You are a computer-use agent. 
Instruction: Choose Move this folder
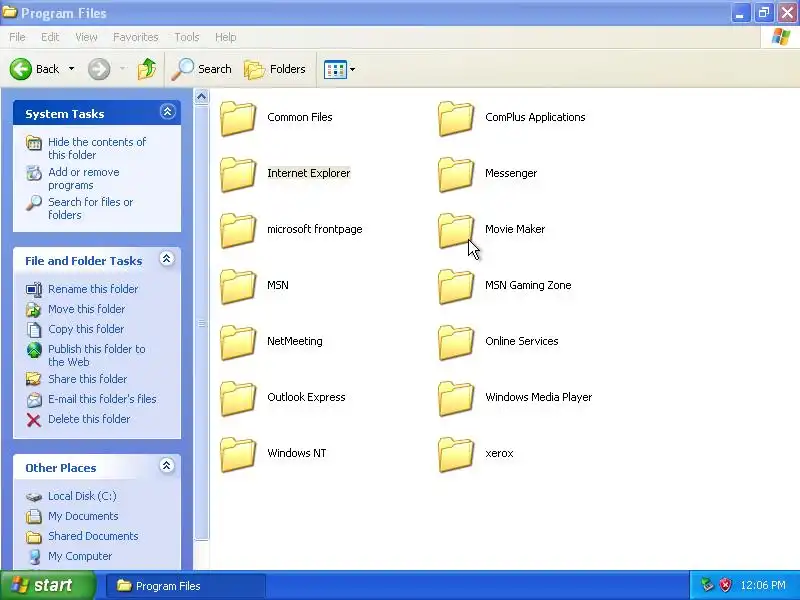tap(86, 309)
